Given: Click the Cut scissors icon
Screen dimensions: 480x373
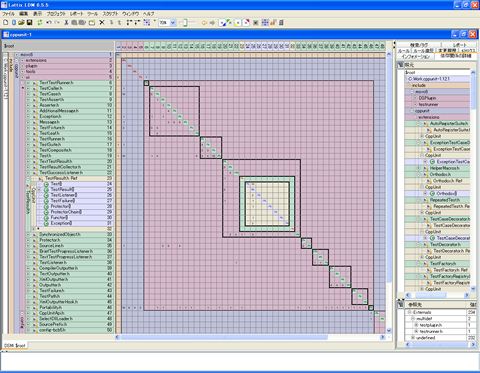Looking at the screenshot, I should (x=66, y=22).
